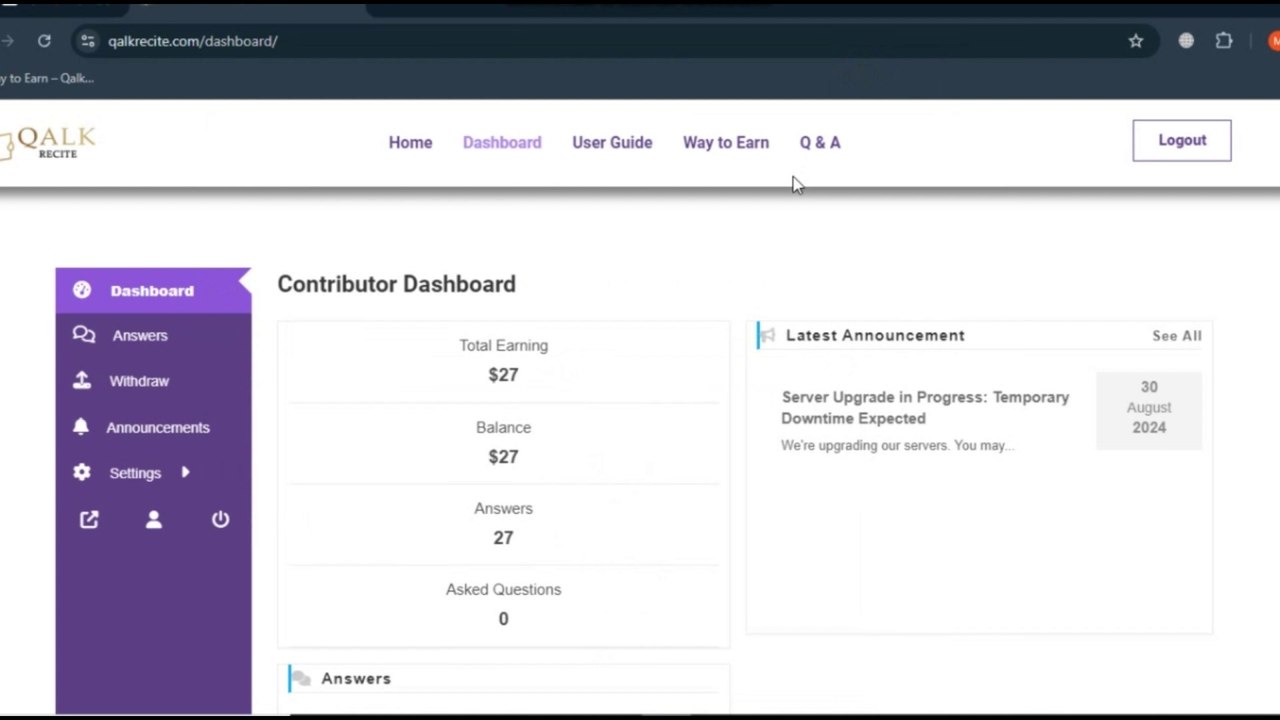Click the Settings gear icon in sidebar
Screen dimensions: 1280x720
[82, 473]
